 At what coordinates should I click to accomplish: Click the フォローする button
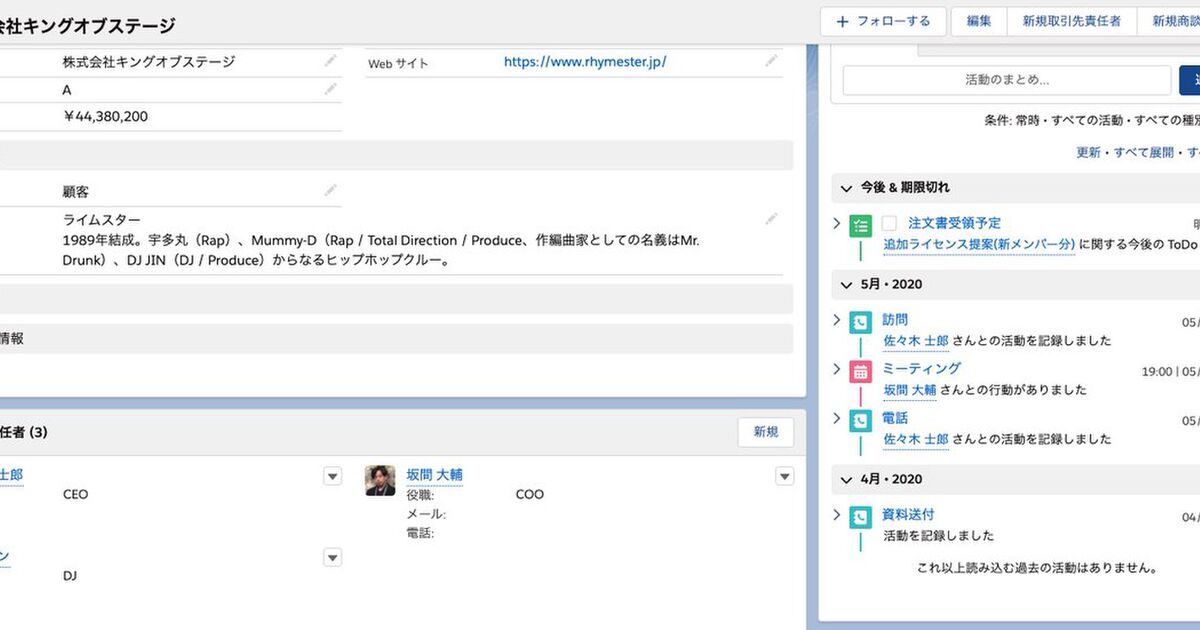pos(883,21)
